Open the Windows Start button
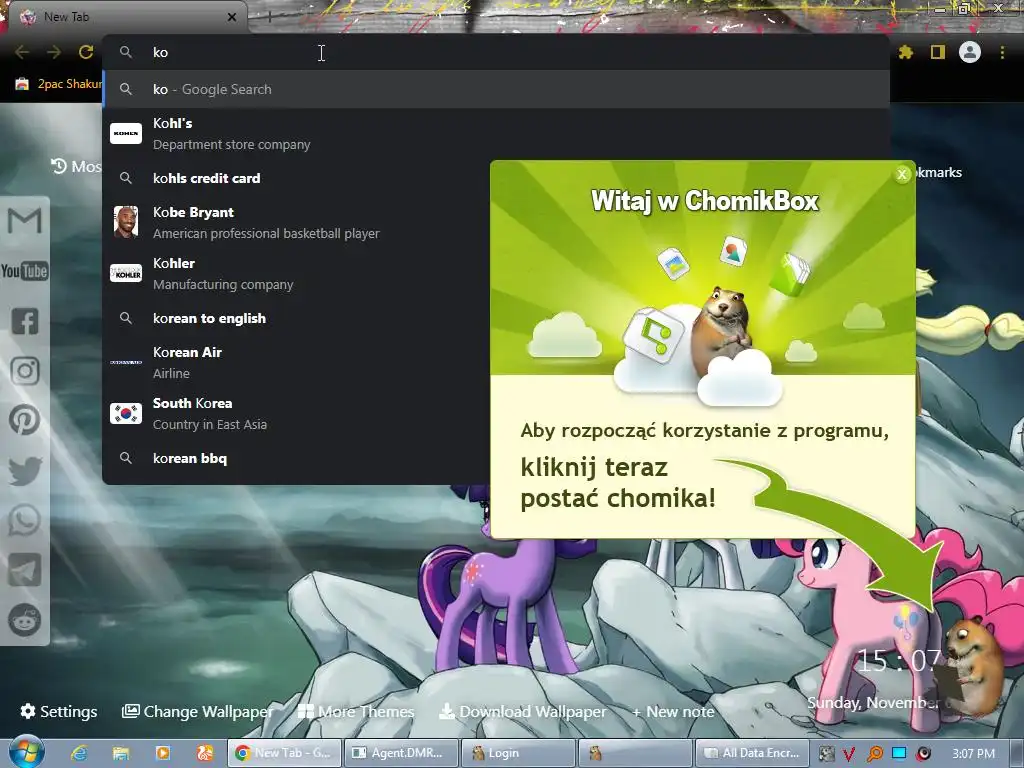 tap(26, 752)
